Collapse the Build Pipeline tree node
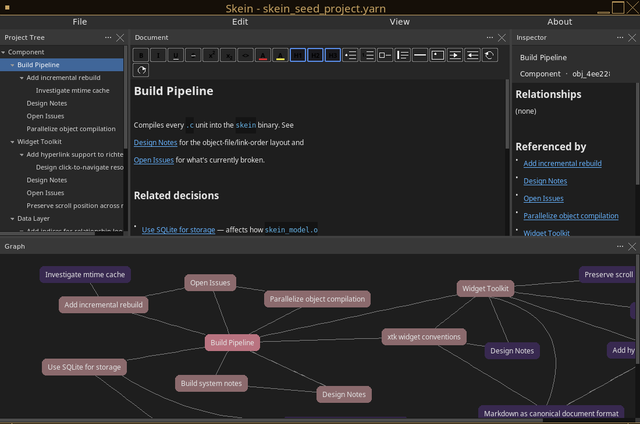The height and width of the screenshot is (424, 640). (12, 65)
